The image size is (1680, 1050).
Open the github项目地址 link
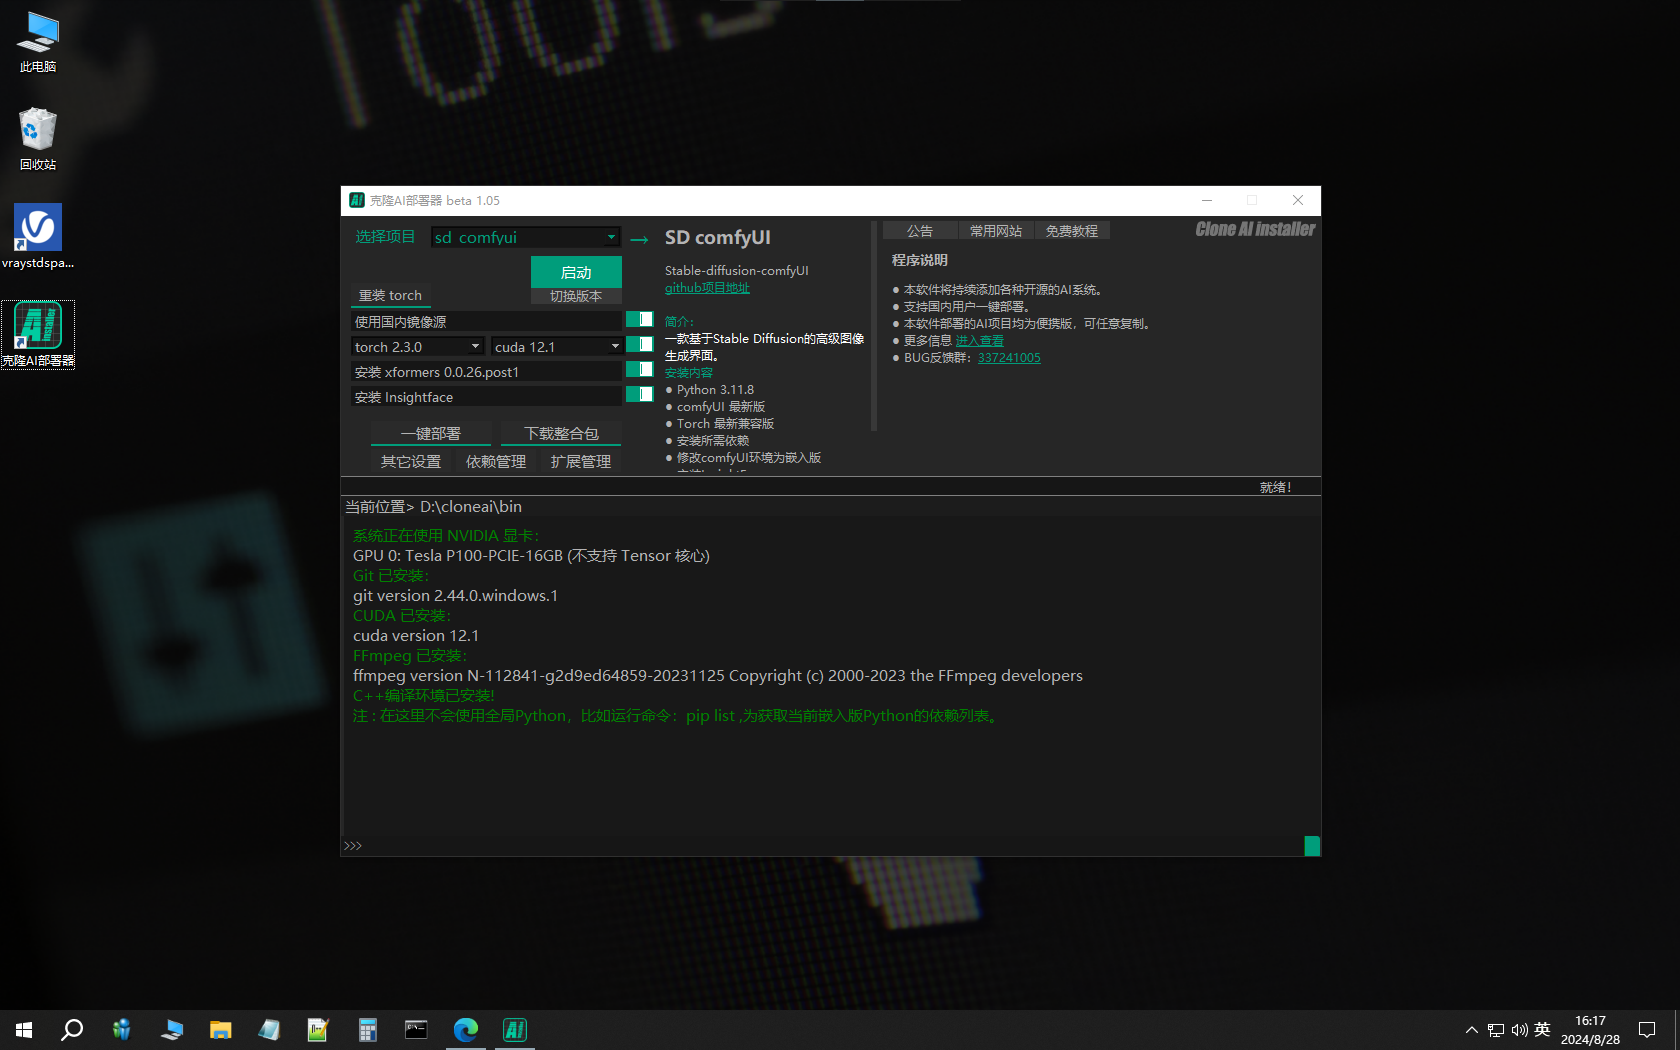[x=707, y=288]
